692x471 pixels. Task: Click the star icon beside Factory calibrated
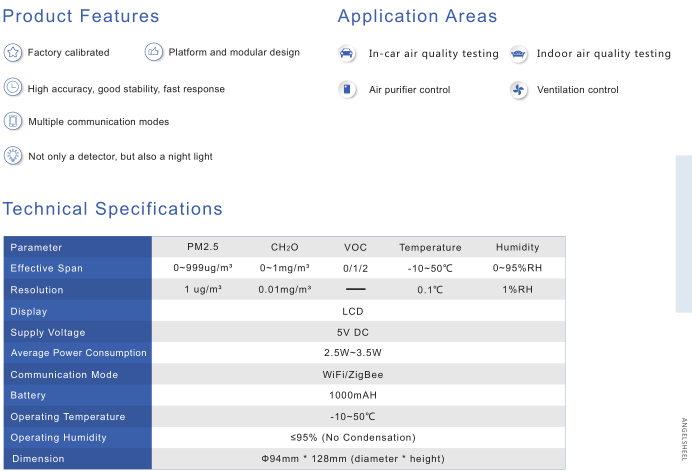[13, 53]
